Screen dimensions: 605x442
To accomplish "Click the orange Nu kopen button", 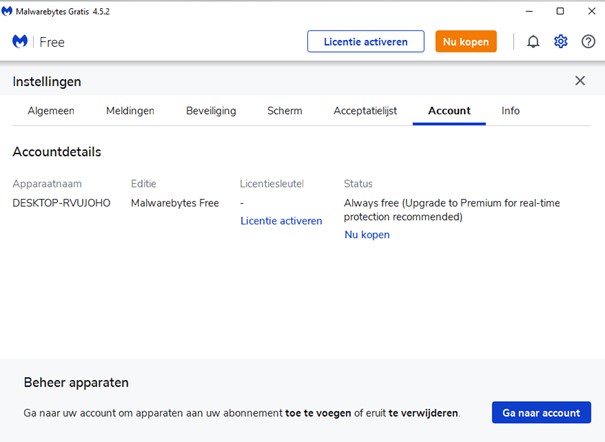I will point(465,42).
